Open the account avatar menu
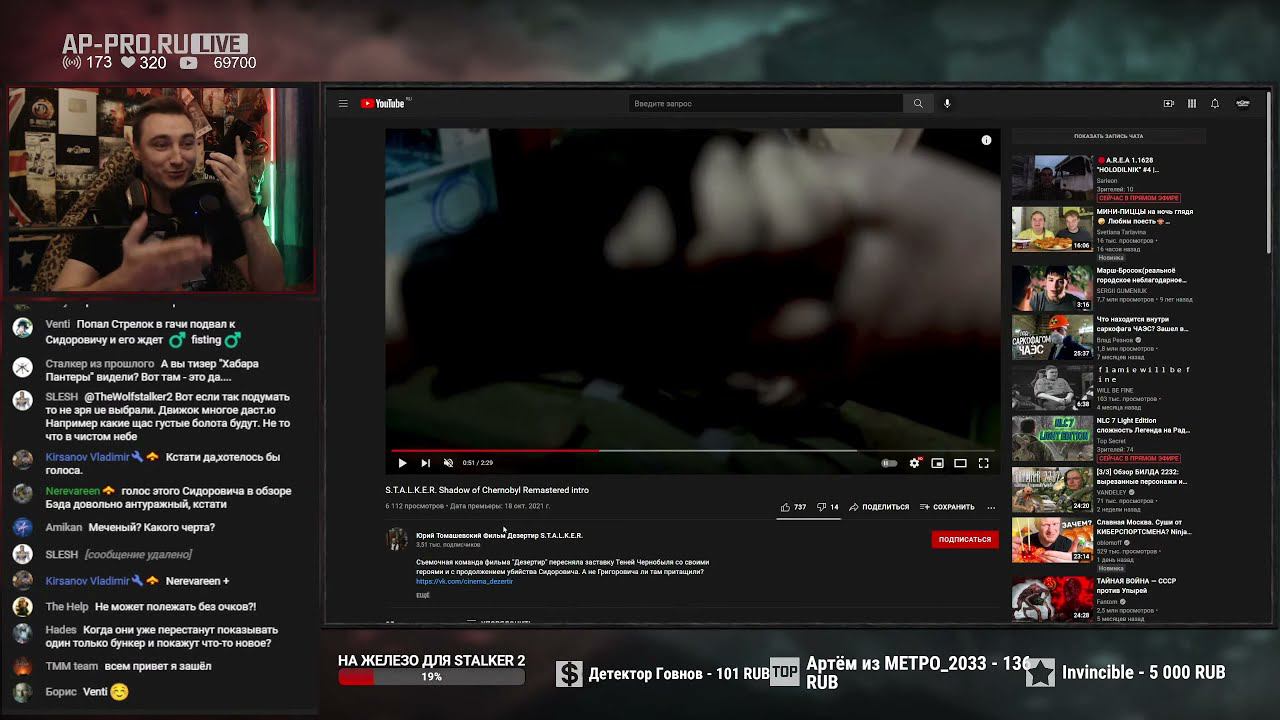Image resolution: width=1280 pixels, height=720 pixels. pyautogui.click(x=1243, y=104)
